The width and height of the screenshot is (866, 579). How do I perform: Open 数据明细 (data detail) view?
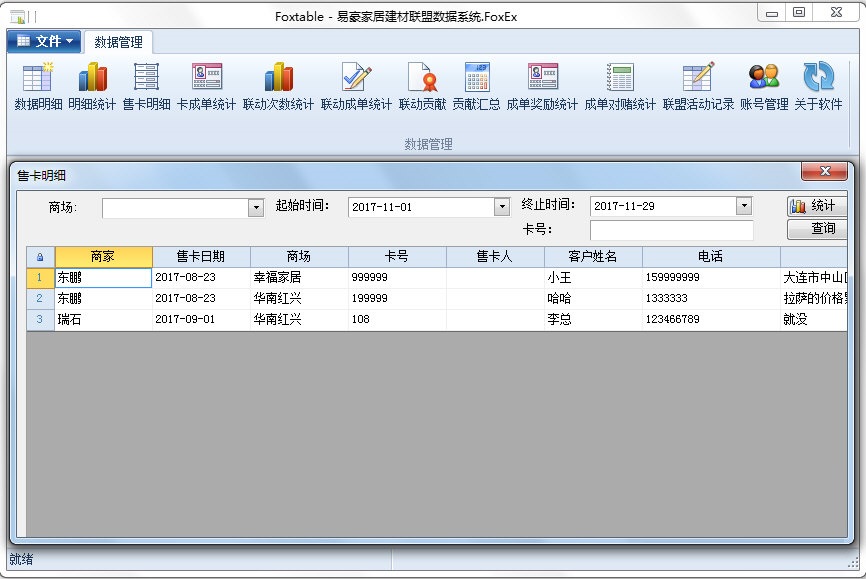[x=36, y=85]
